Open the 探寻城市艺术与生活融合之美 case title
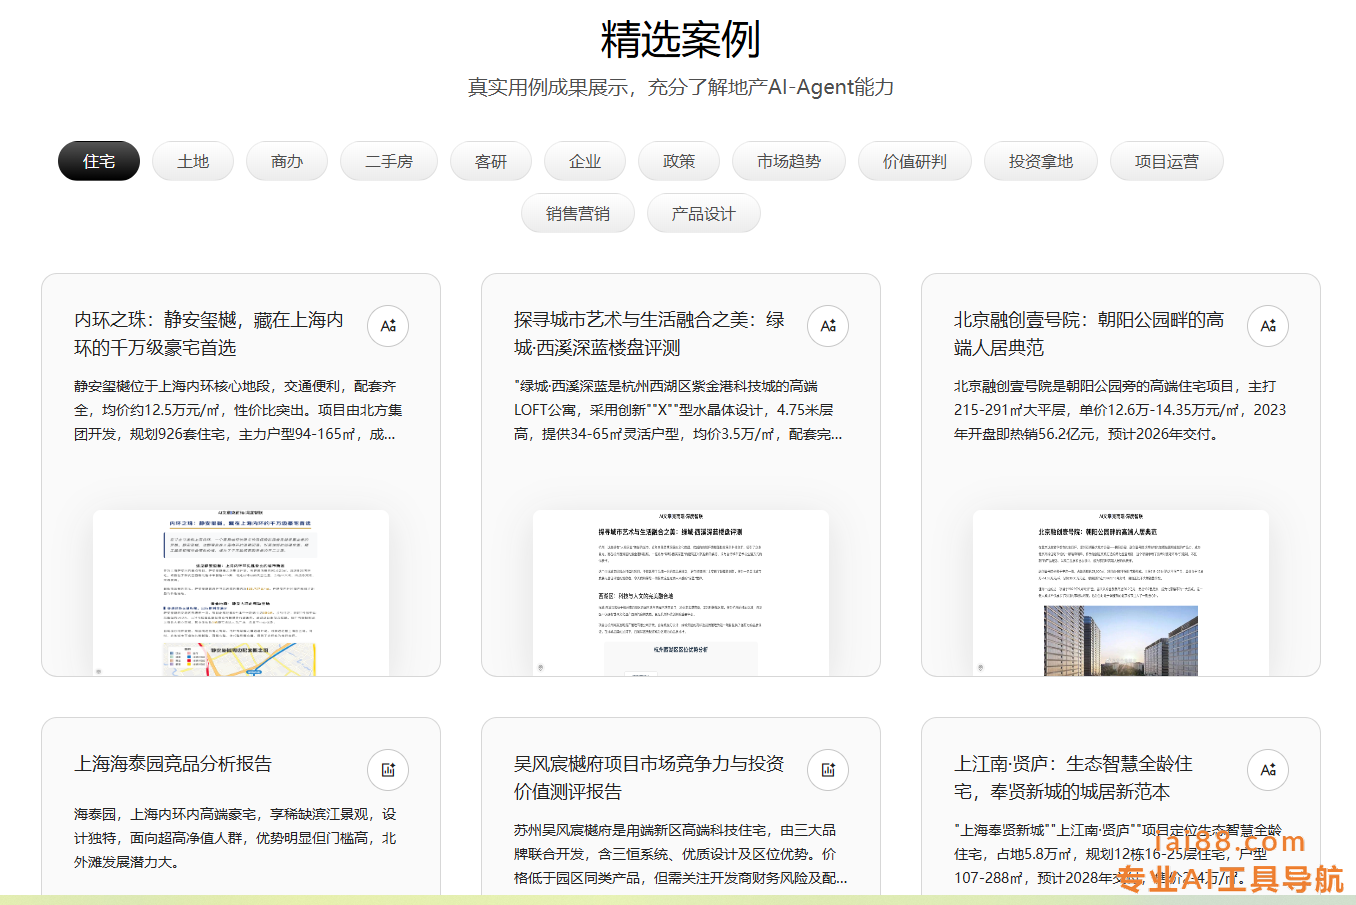Image resolution: width=1356 pixels, height=905 pixels. [649, 334]
